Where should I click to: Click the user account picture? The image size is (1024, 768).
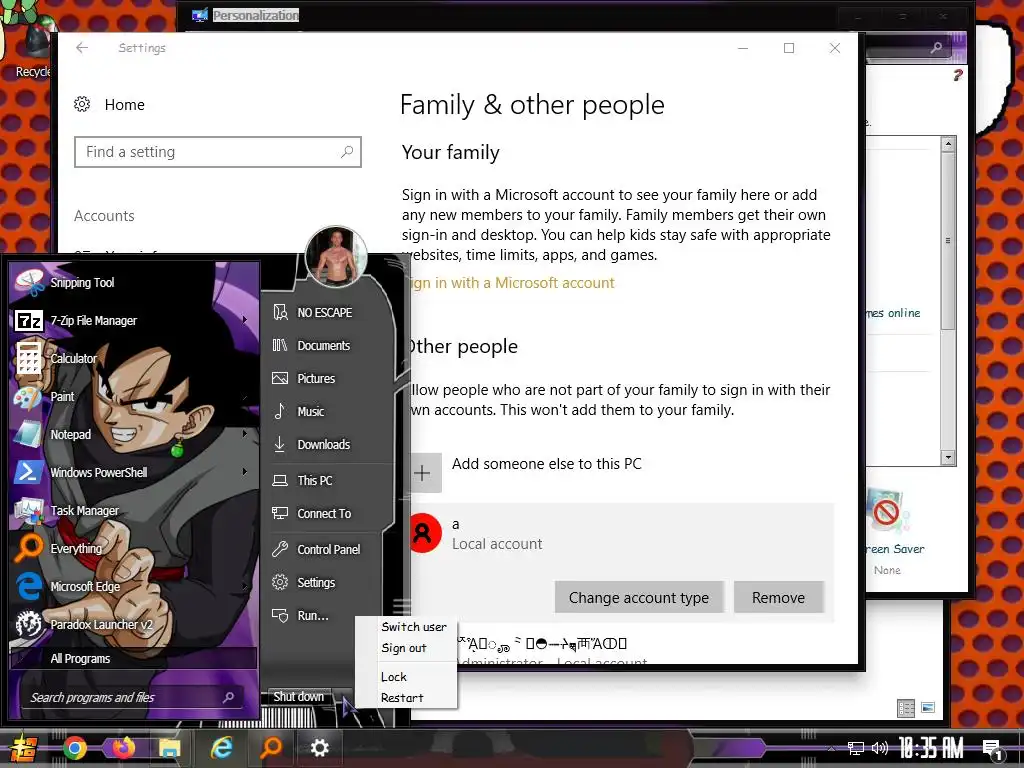[336, 257]
